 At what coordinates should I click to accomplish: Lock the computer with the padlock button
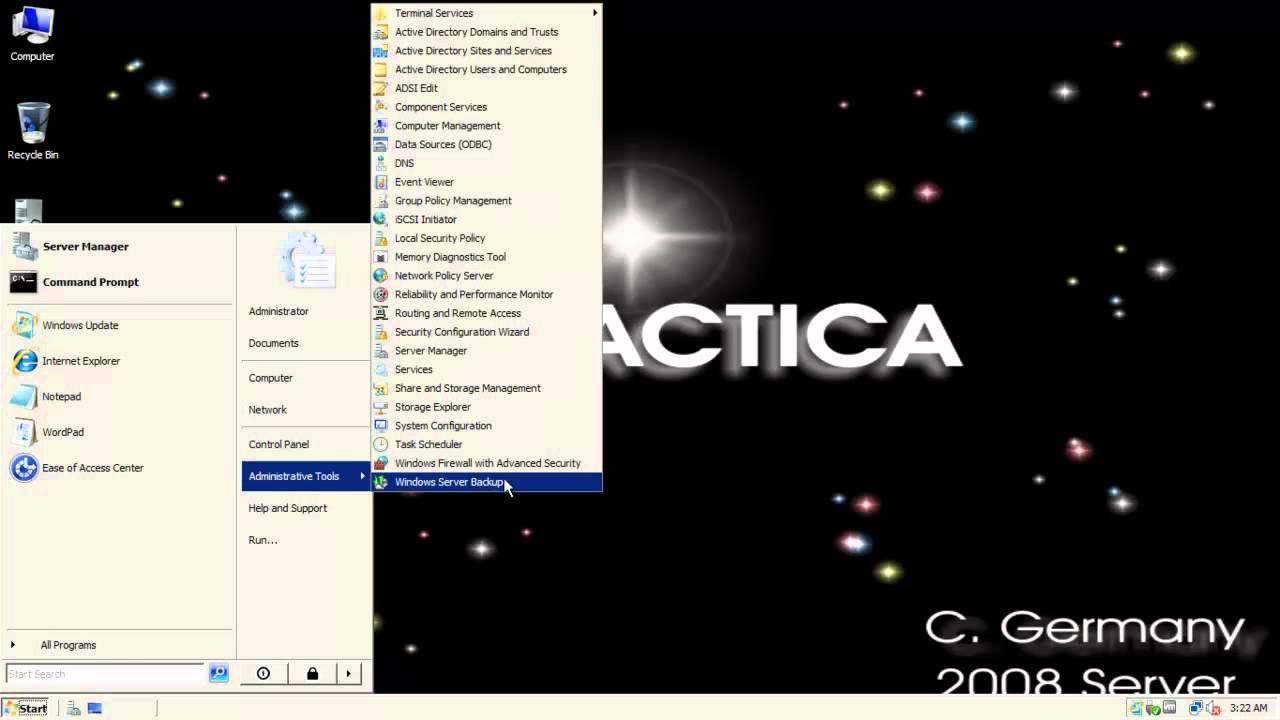[x=312, y=674]
